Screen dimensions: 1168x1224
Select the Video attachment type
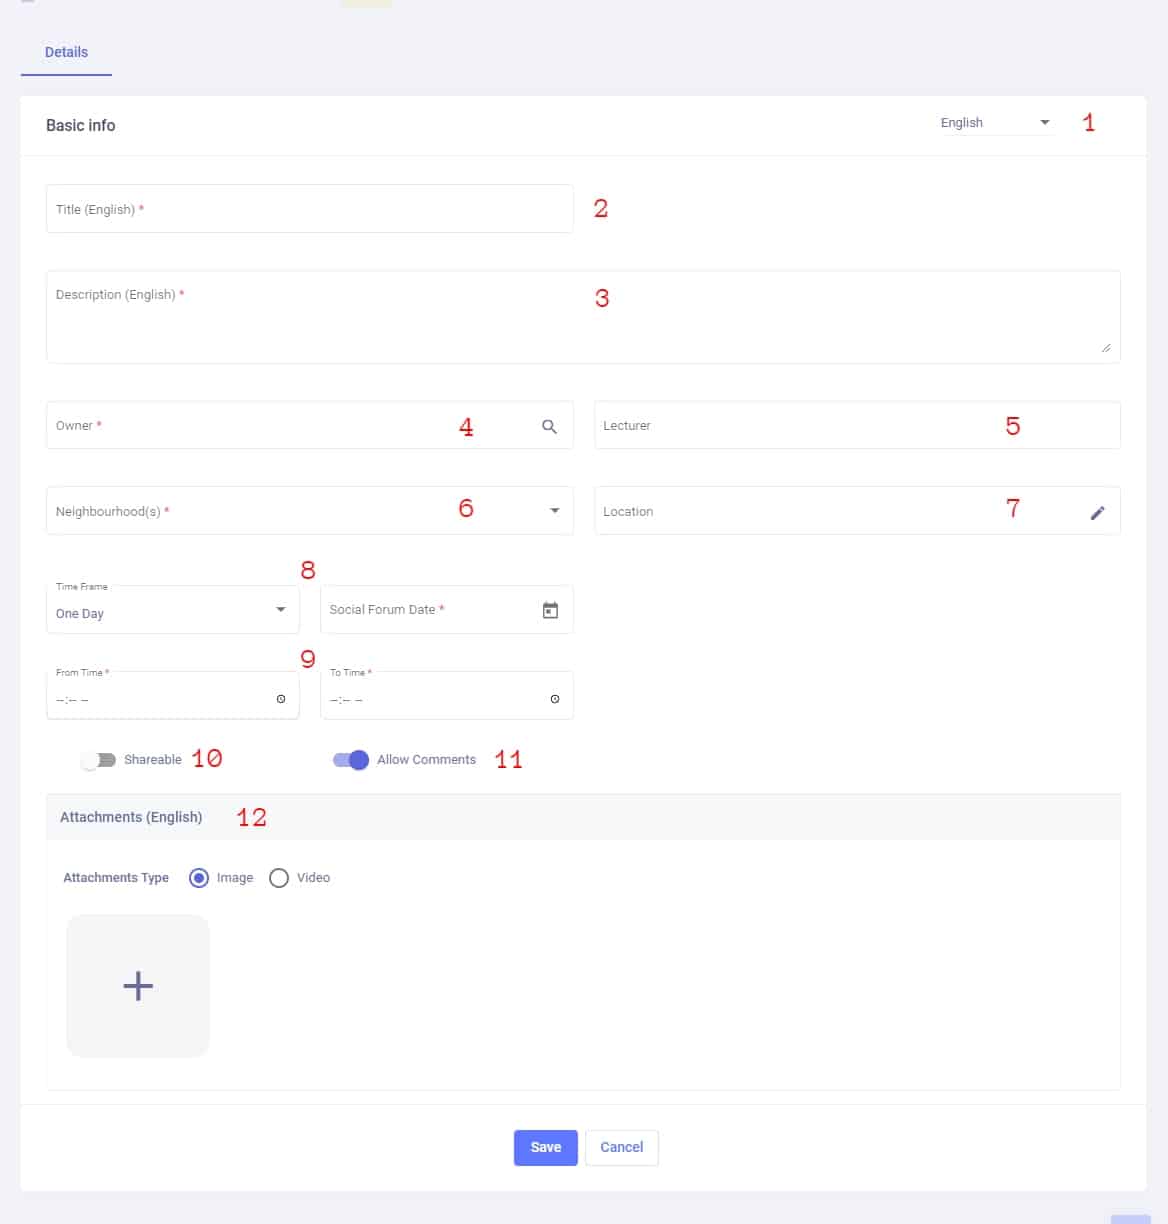coord(279,878)
